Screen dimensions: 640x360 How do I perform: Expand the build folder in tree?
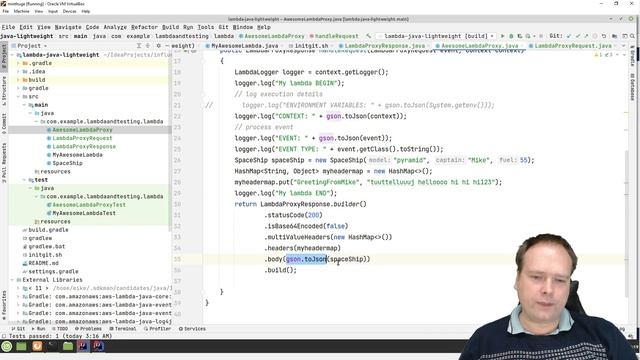click(x=18, y=80)
